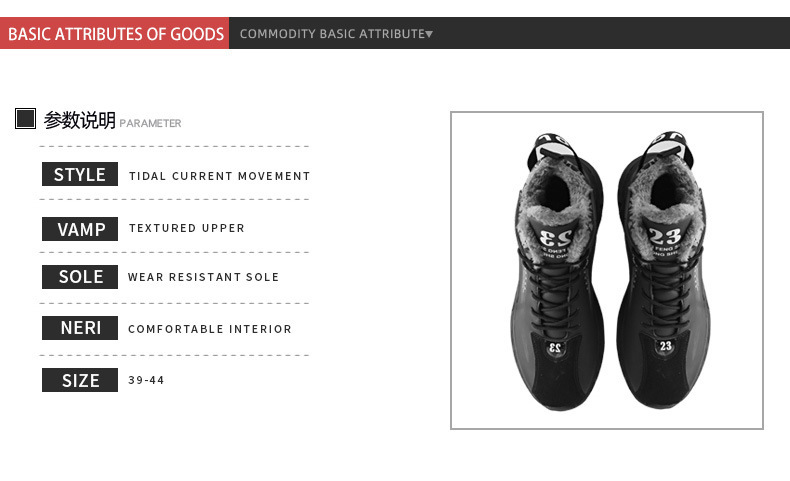The height and width of the screenshot is (481, 790).
Task: Click the VAMP label badge
Action: [80, 229]
